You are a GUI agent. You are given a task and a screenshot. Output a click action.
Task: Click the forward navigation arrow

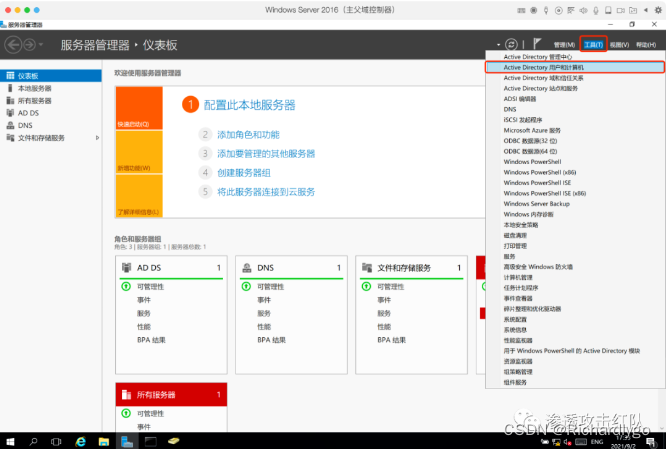coord(29,45)
